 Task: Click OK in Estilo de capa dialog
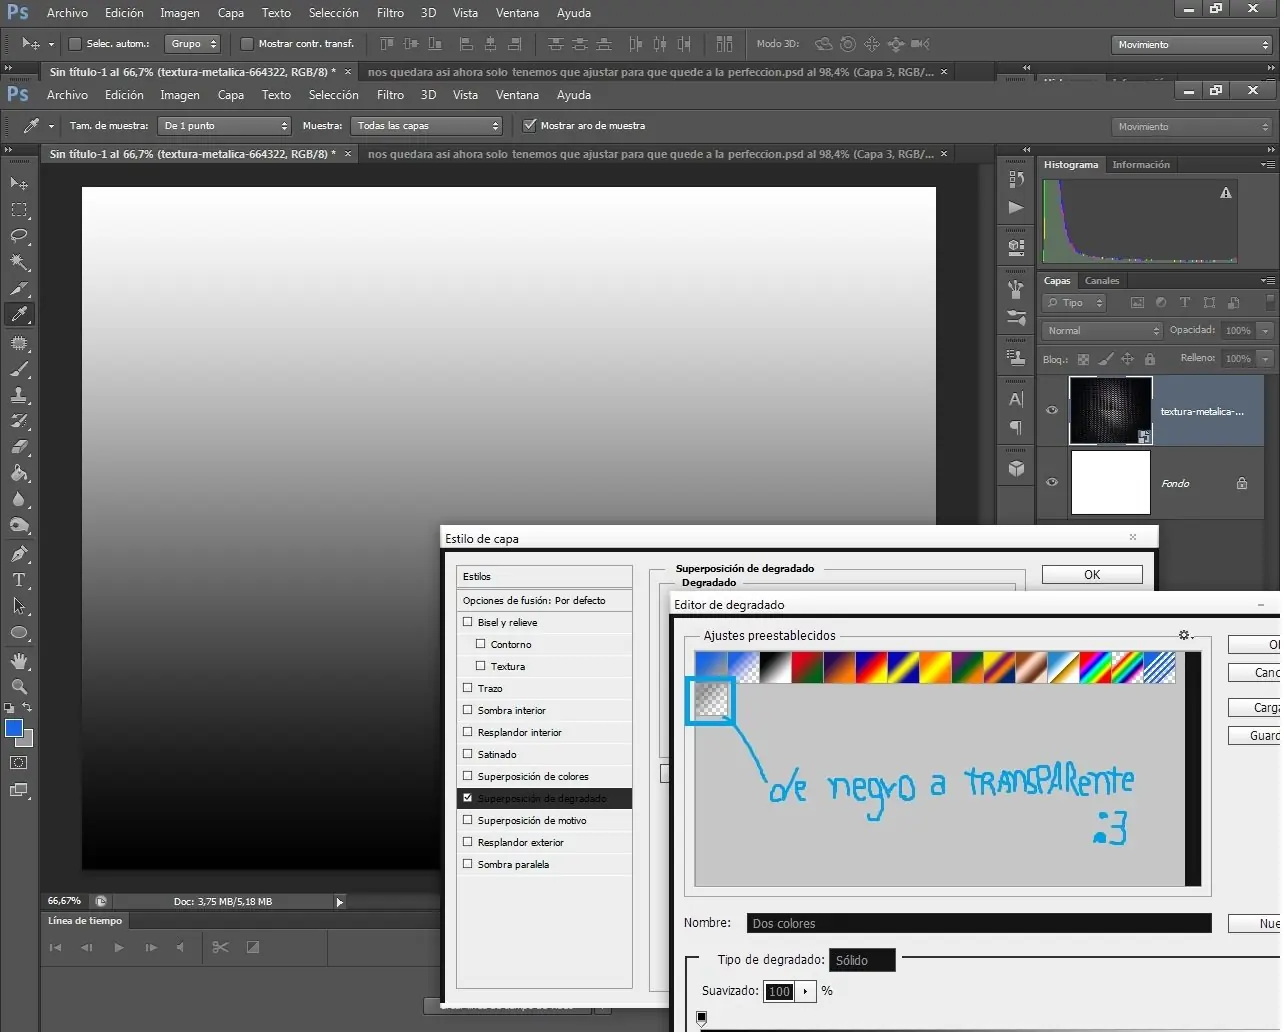point(1092,574)
